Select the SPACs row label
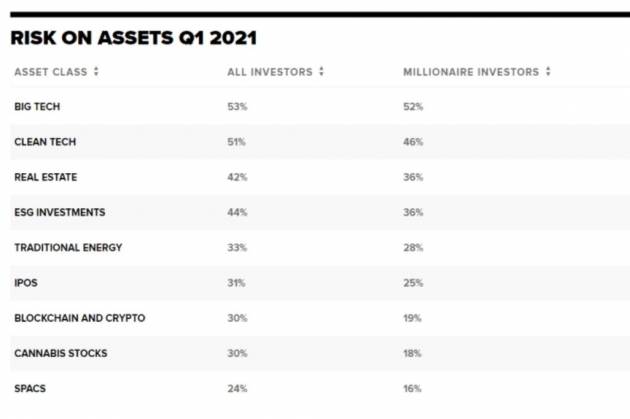The height and width of the screenshot is (419, 630). 30,388
